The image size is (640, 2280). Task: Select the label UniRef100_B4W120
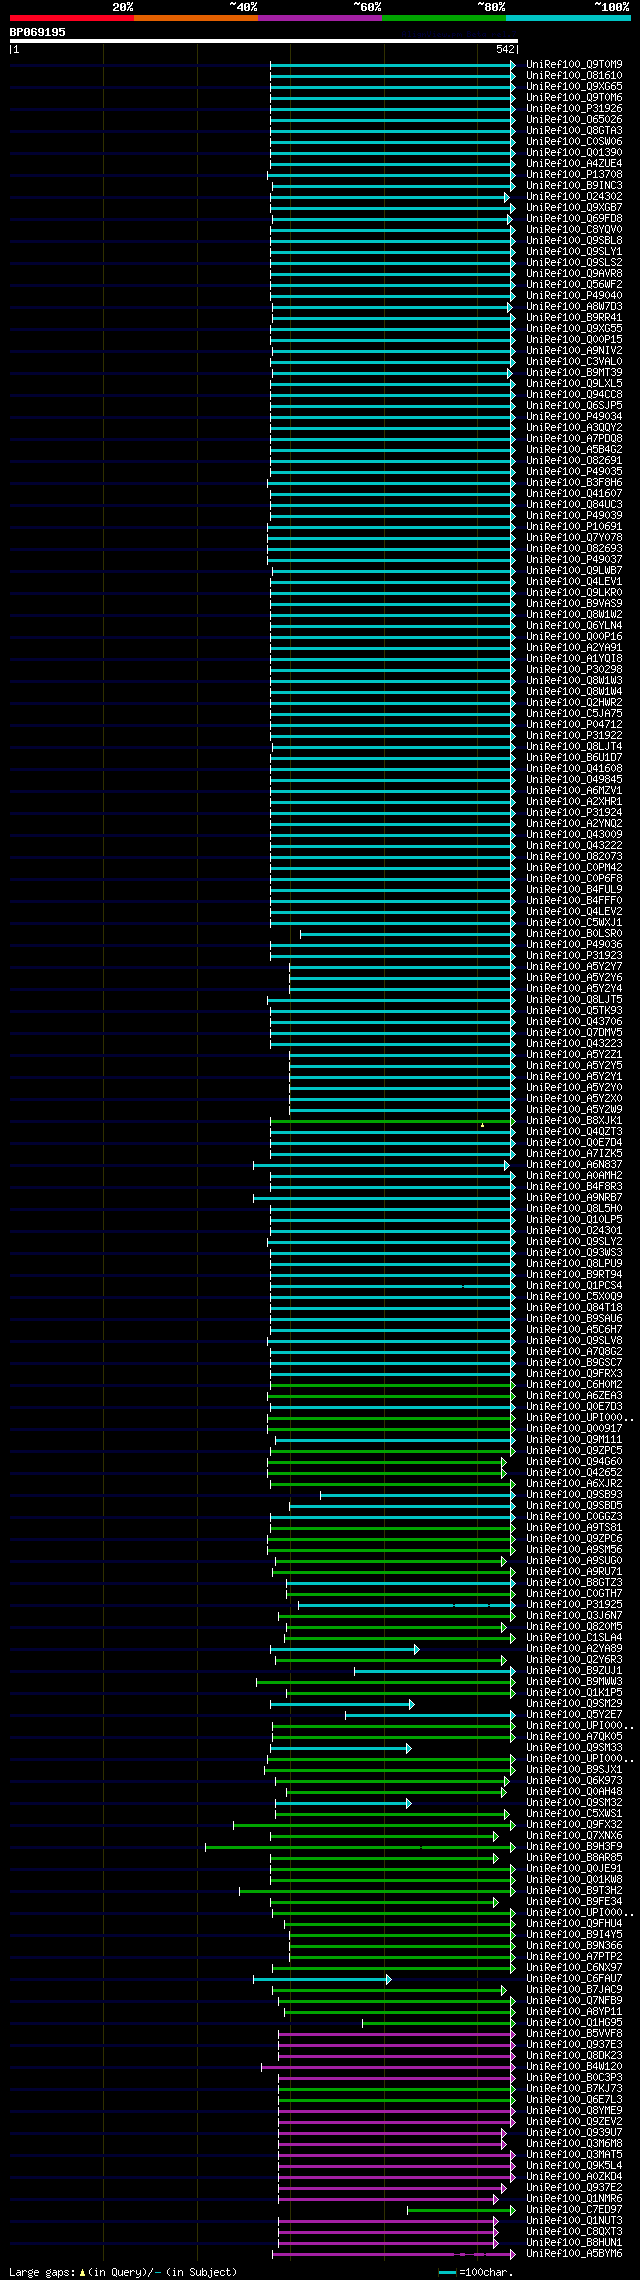click(x=574, y=2067)
